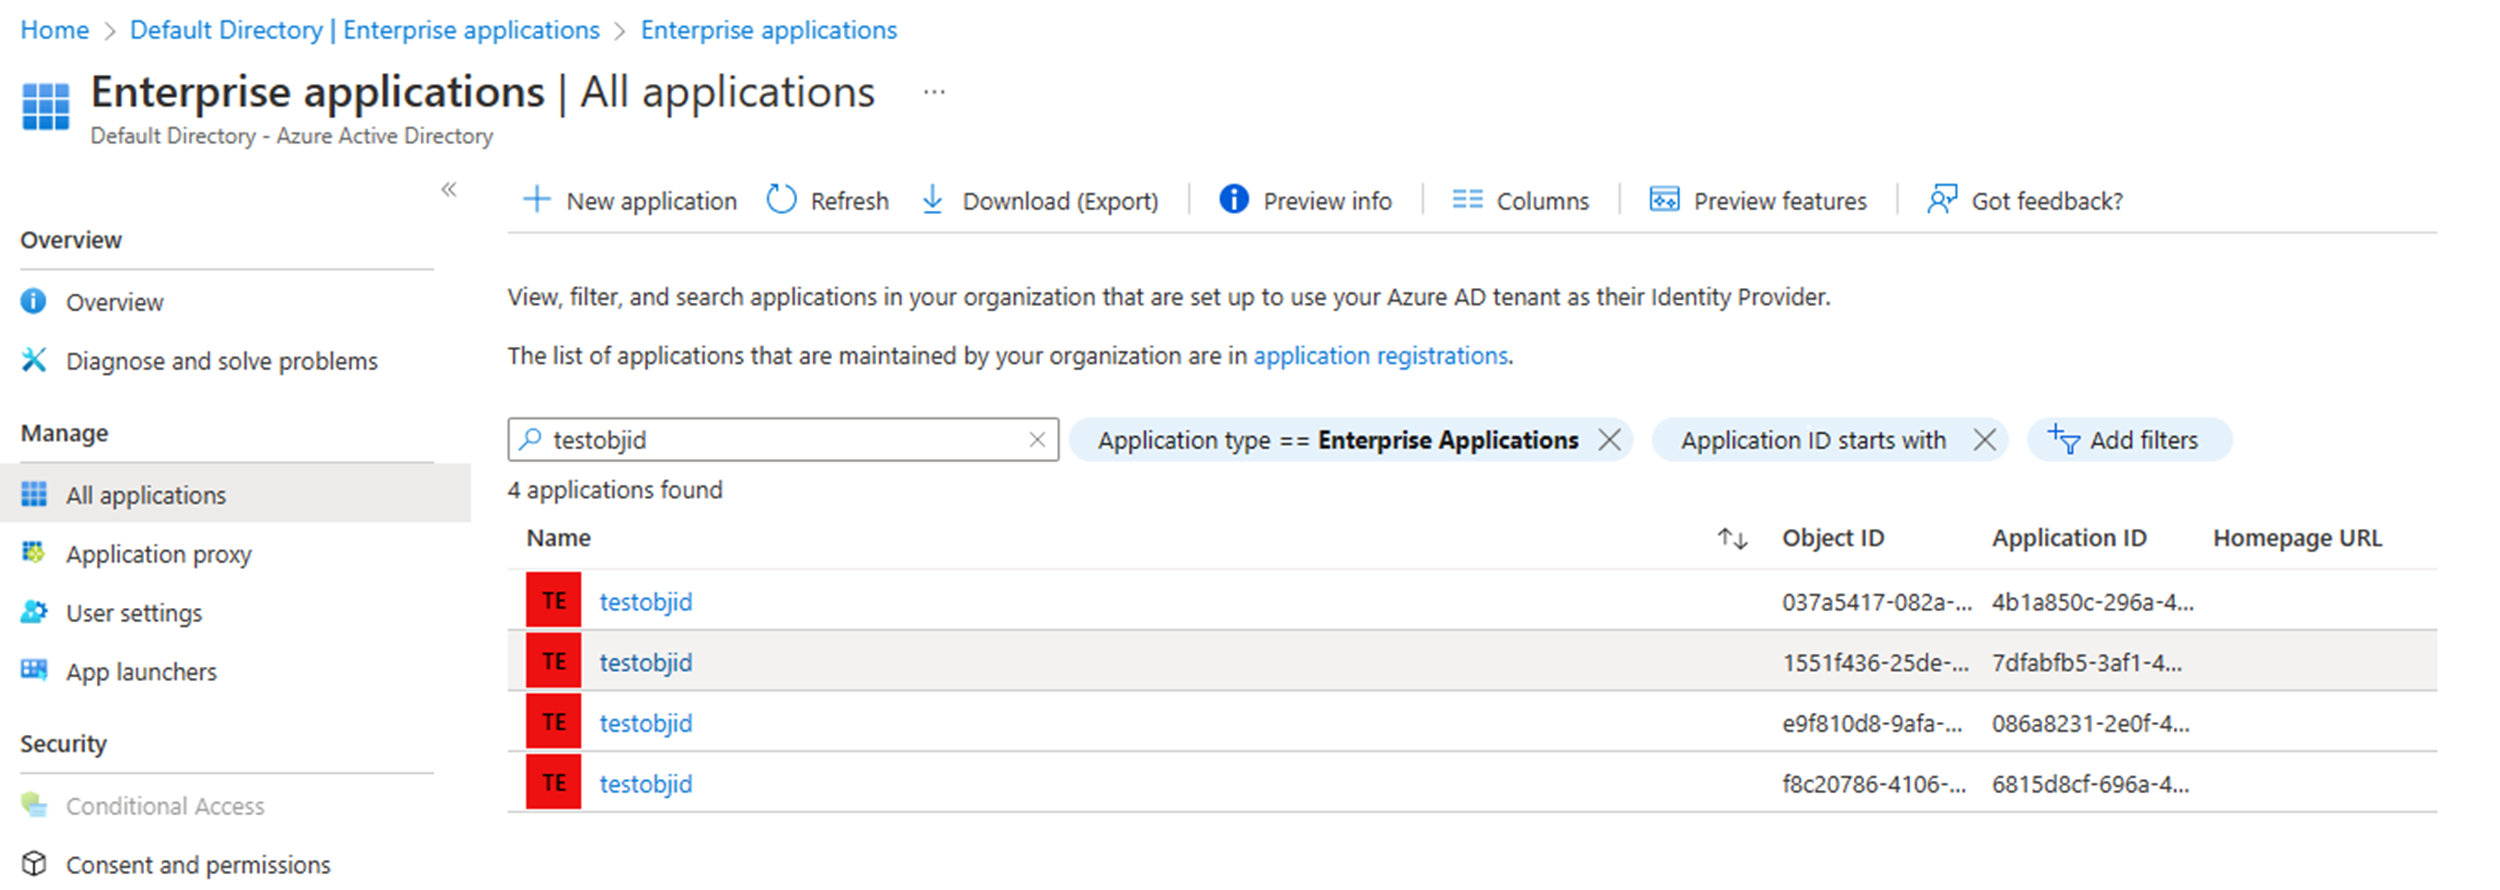Open testobjid app with Object ID 037a5417
Image resolution: width=2500 pixels, height=890 pixels.
coord(645,602)
